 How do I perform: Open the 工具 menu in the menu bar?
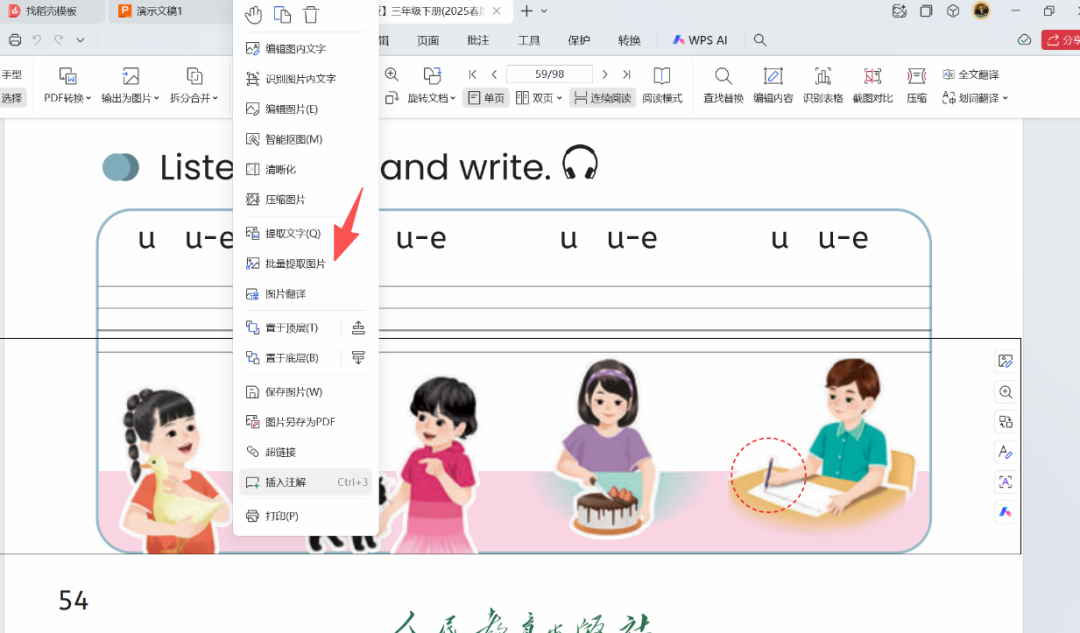(528, 40)
